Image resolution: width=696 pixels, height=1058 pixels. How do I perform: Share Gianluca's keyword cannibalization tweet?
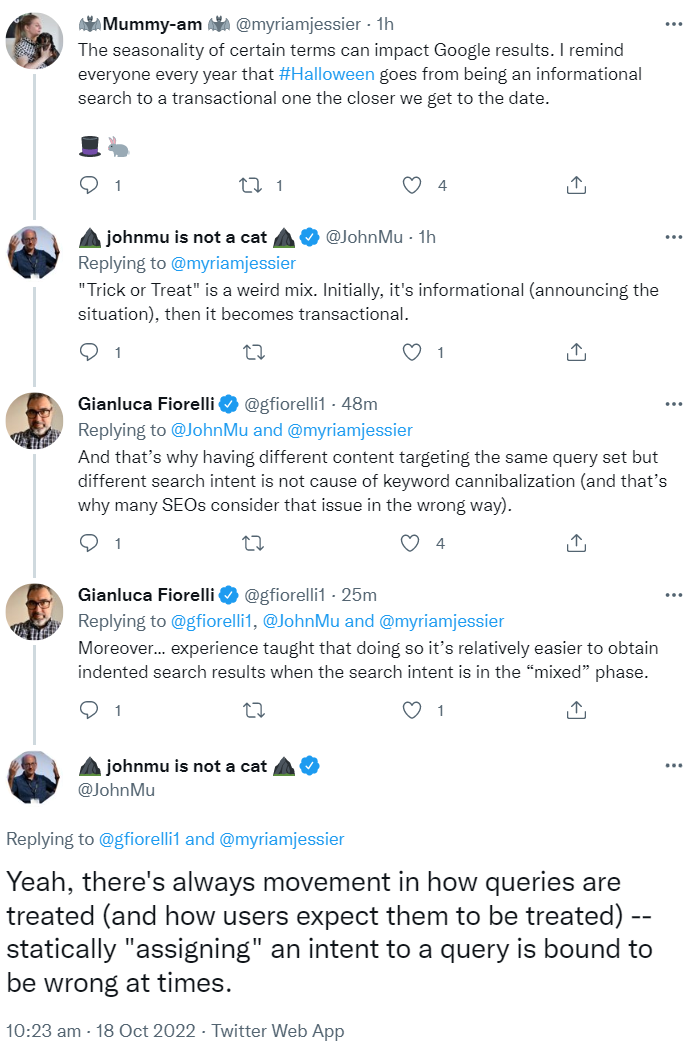click(576, 543)
